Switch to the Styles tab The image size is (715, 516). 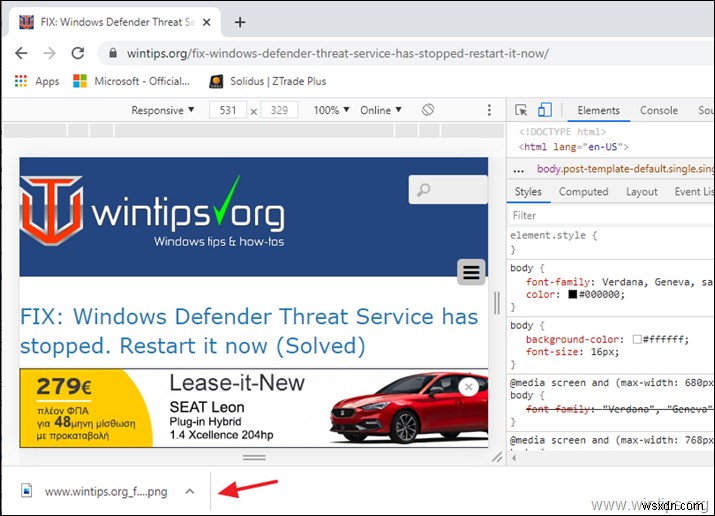click(x=528, y=191)
